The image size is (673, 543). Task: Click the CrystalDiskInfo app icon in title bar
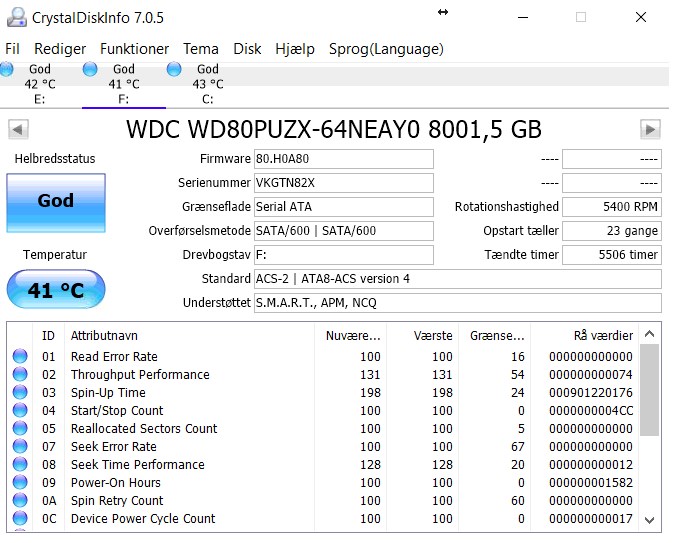[16, 18]
